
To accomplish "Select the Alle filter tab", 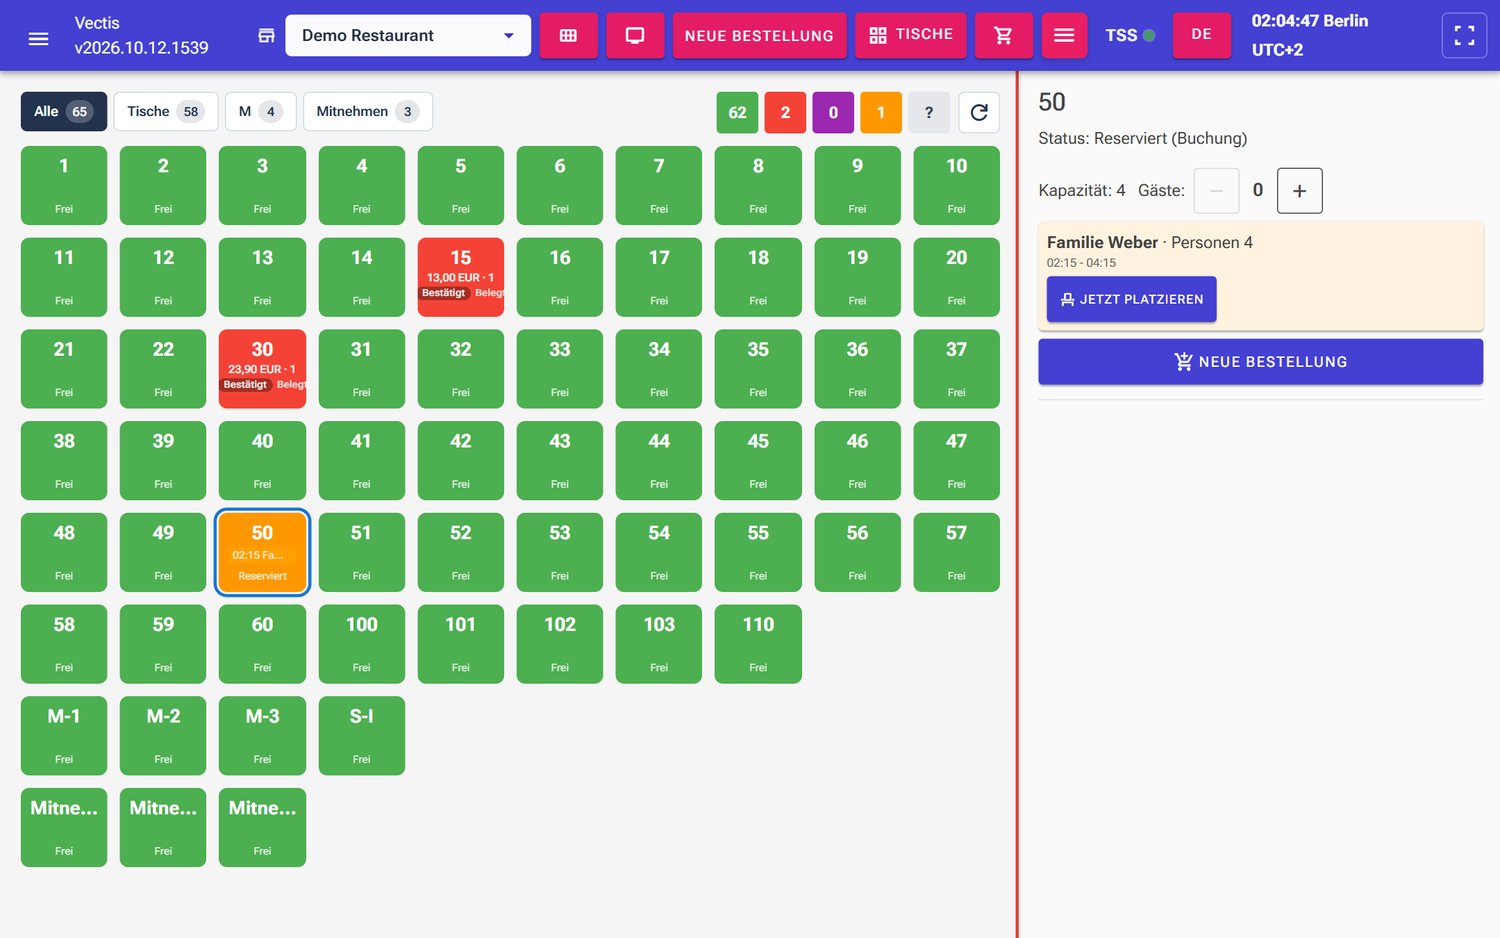I will tap(64, 111).
